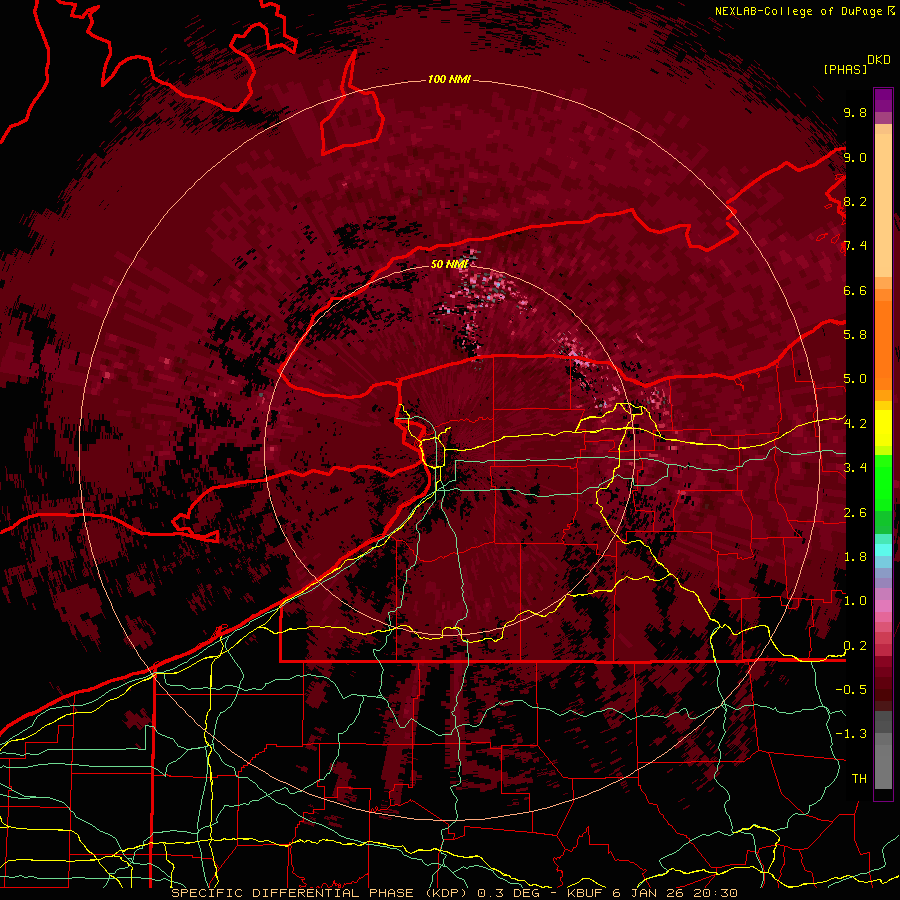The width and height of the screenshot is (900, 900).
Task: Click the 9.0 value on the color scale
Action: coord(855,157)
